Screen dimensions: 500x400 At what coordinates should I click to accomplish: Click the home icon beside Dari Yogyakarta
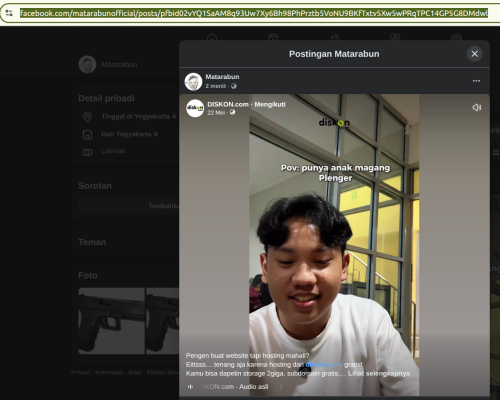point(87,134)
